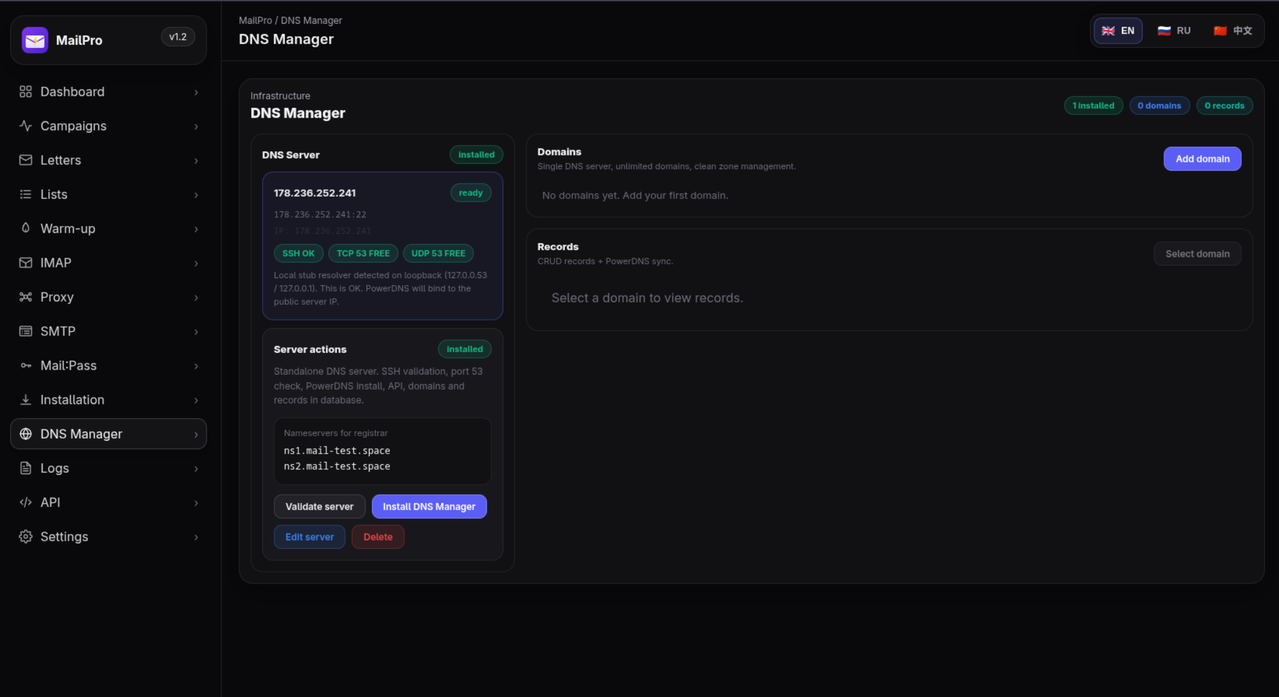Screen dimensions: 1279x697
Task: Expand the Lists menu chevron
Action: click(196, 194)
